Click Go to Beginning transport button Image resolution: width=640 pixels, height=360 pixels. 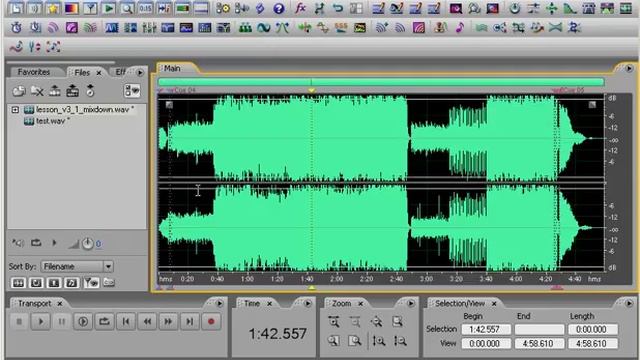click(x=126, y=322)
